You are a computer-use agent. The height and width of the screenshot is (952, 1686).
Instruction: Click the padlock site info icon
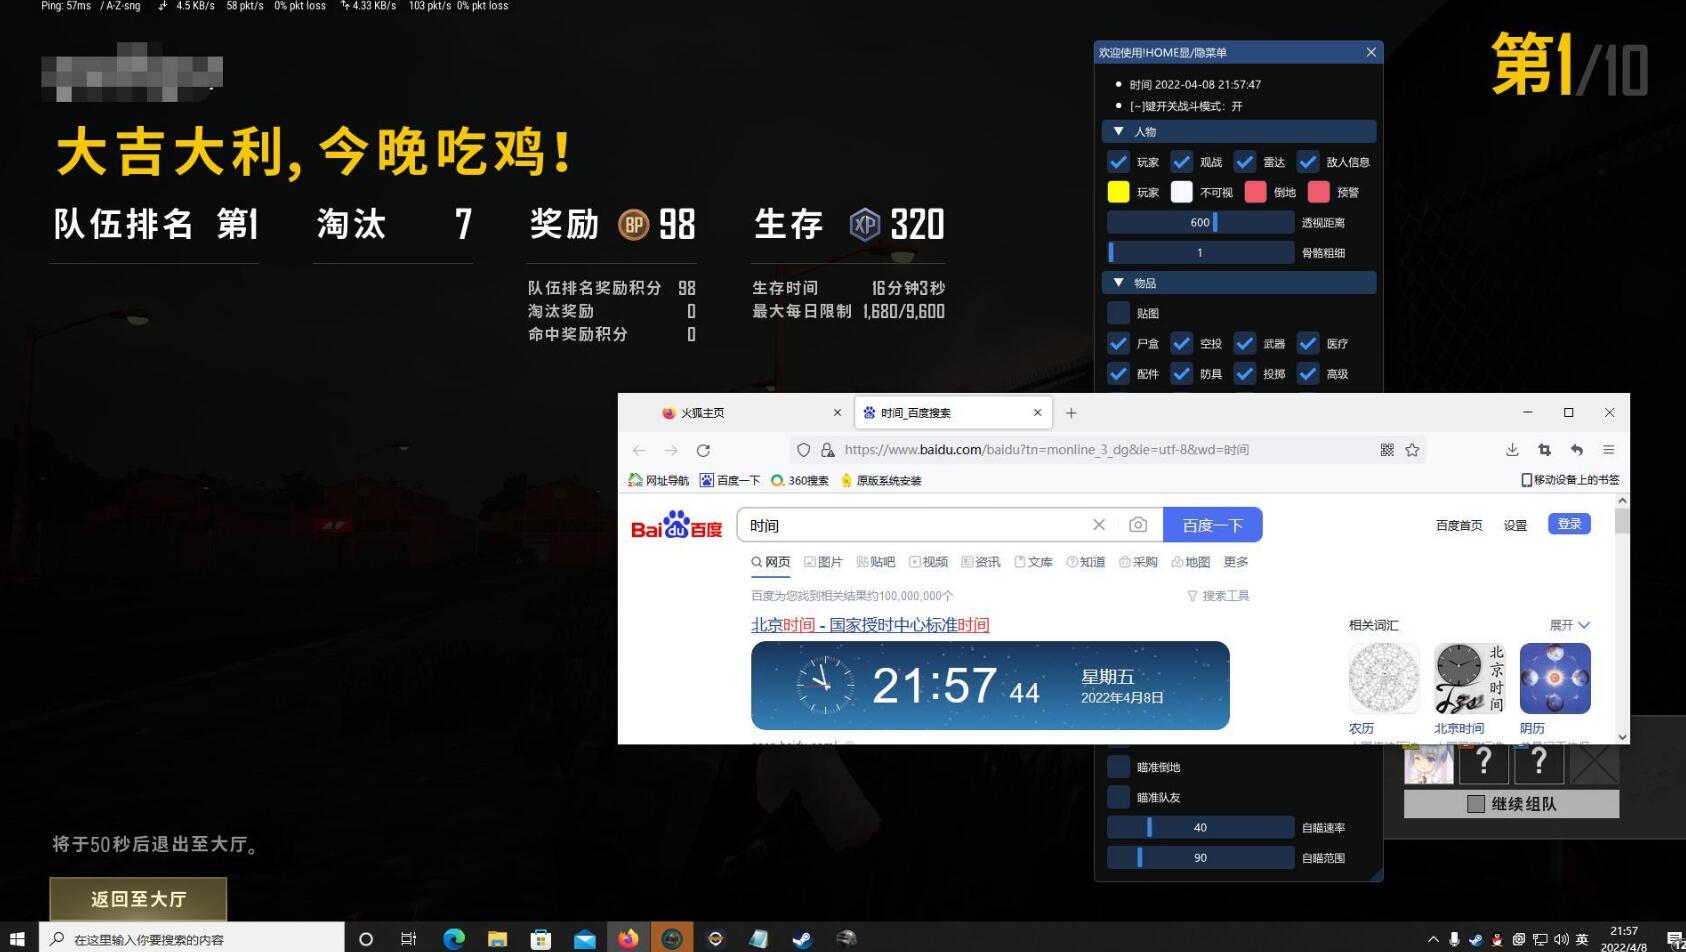827,450
